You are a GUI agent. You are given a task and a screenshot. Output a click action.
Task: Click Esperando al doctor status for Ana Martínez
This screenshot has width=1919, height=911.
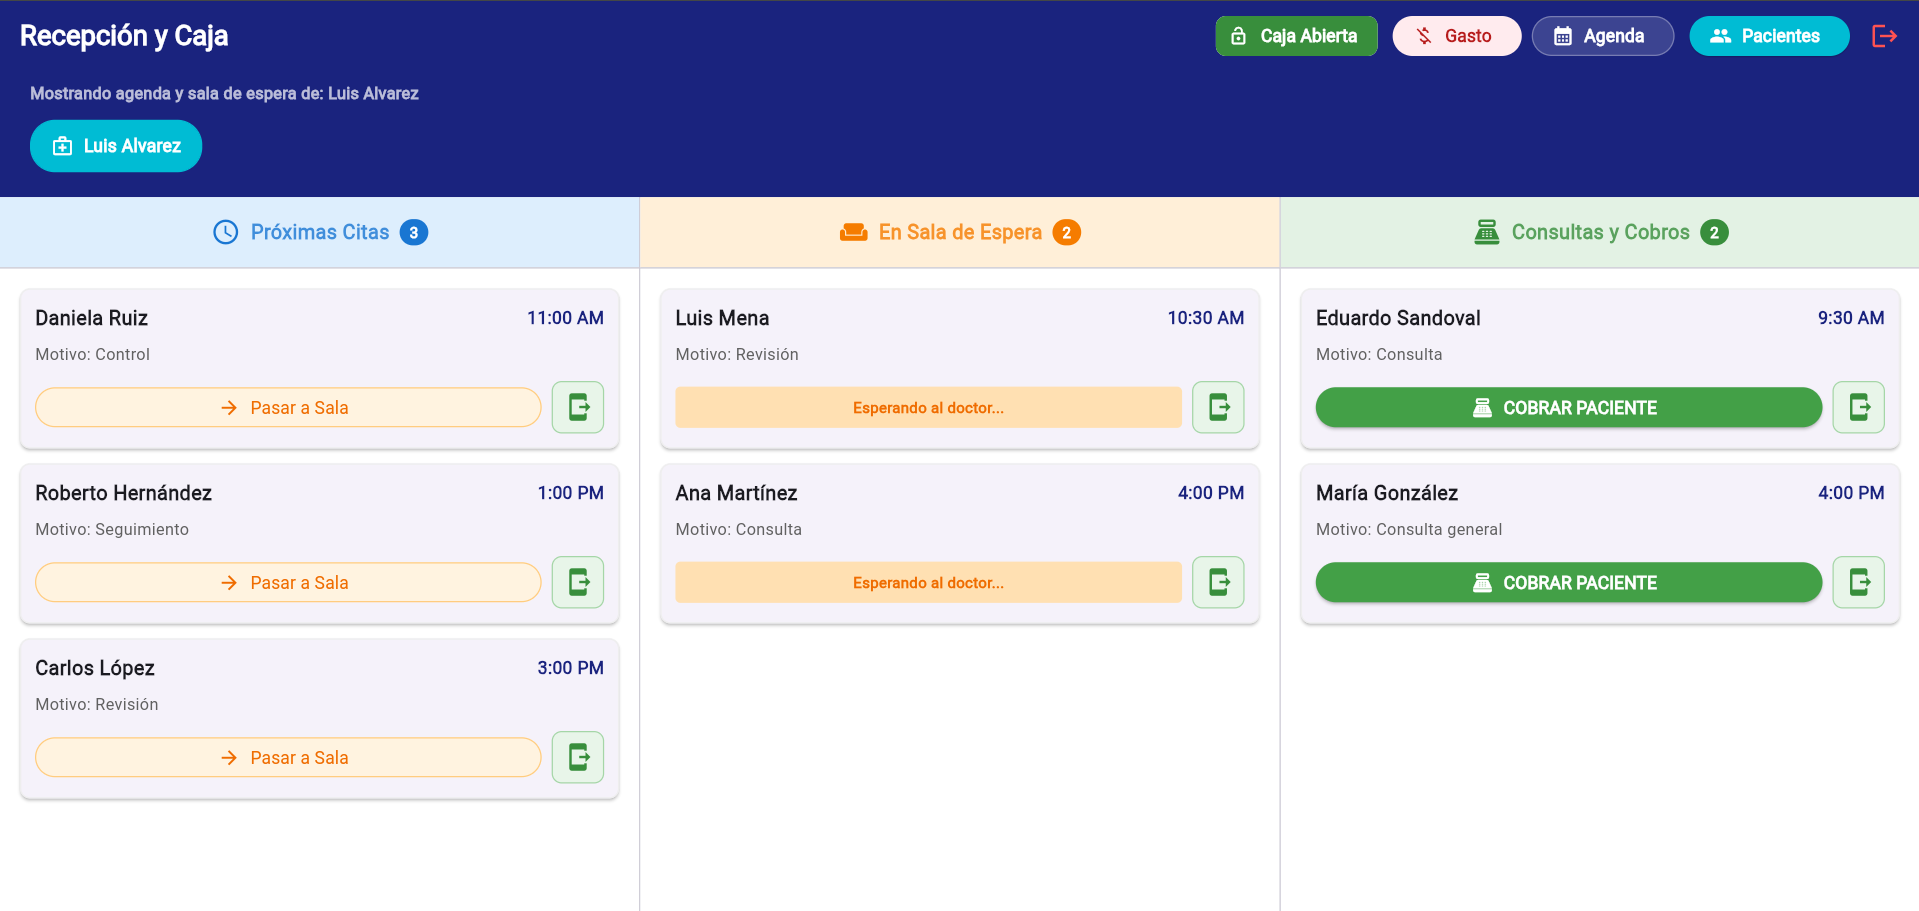point(927,582)
